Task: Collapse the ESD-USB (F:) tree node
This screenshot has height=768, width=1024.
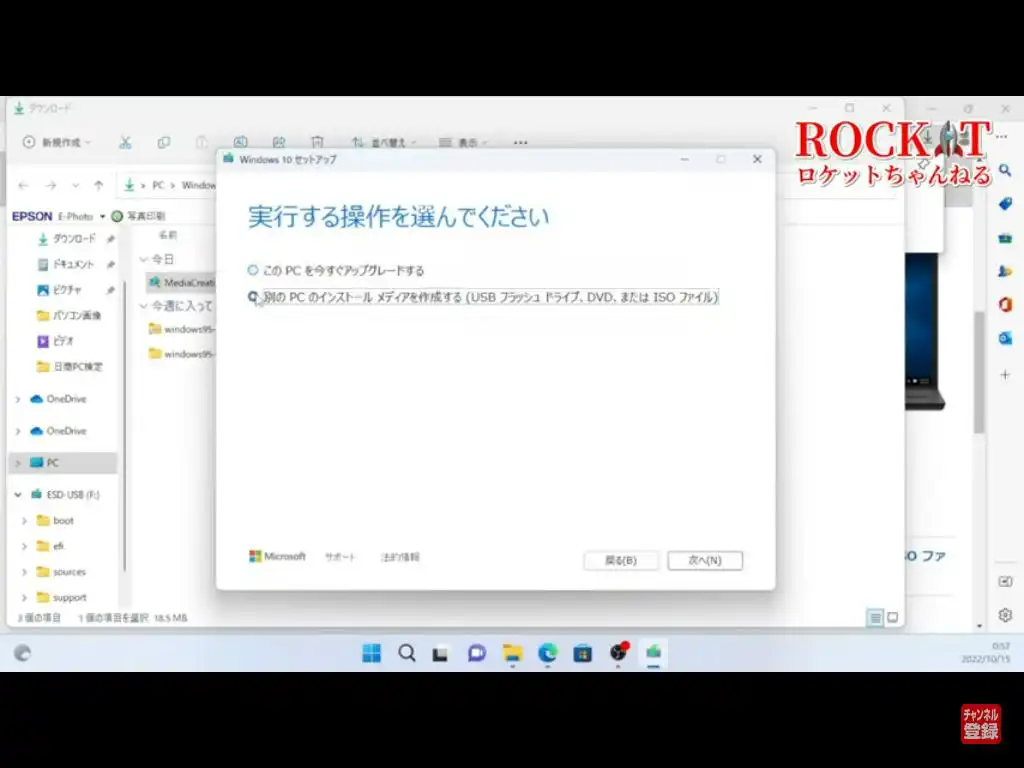Action: point(18,495)
